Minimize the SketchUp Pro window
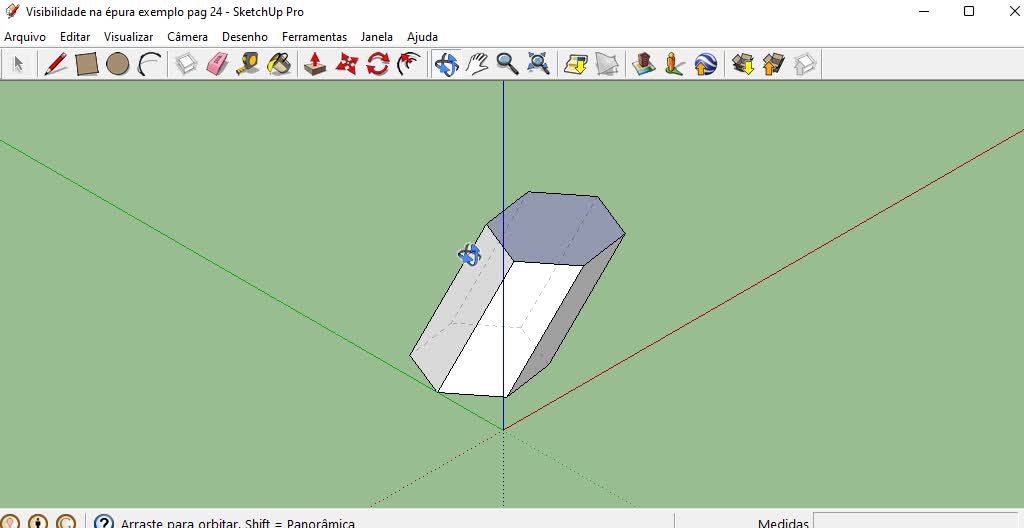This screenshot has height=528, width=1024. (923, 11)
